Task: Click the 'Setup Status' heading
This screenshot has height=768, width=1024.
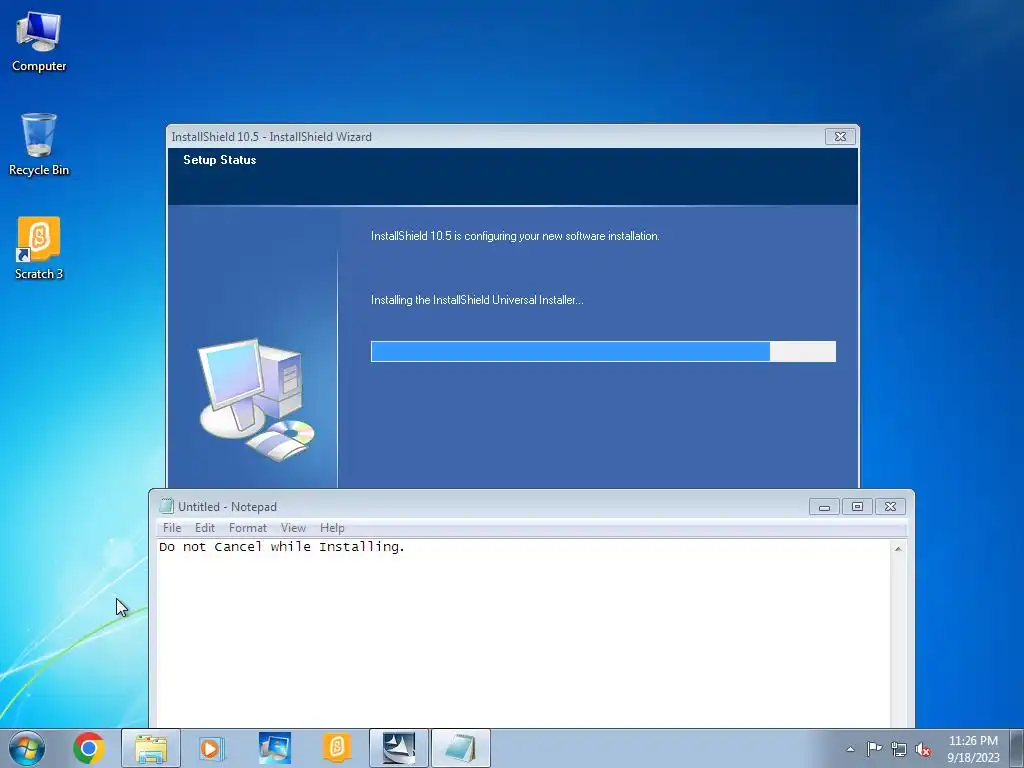Action: 219,160
